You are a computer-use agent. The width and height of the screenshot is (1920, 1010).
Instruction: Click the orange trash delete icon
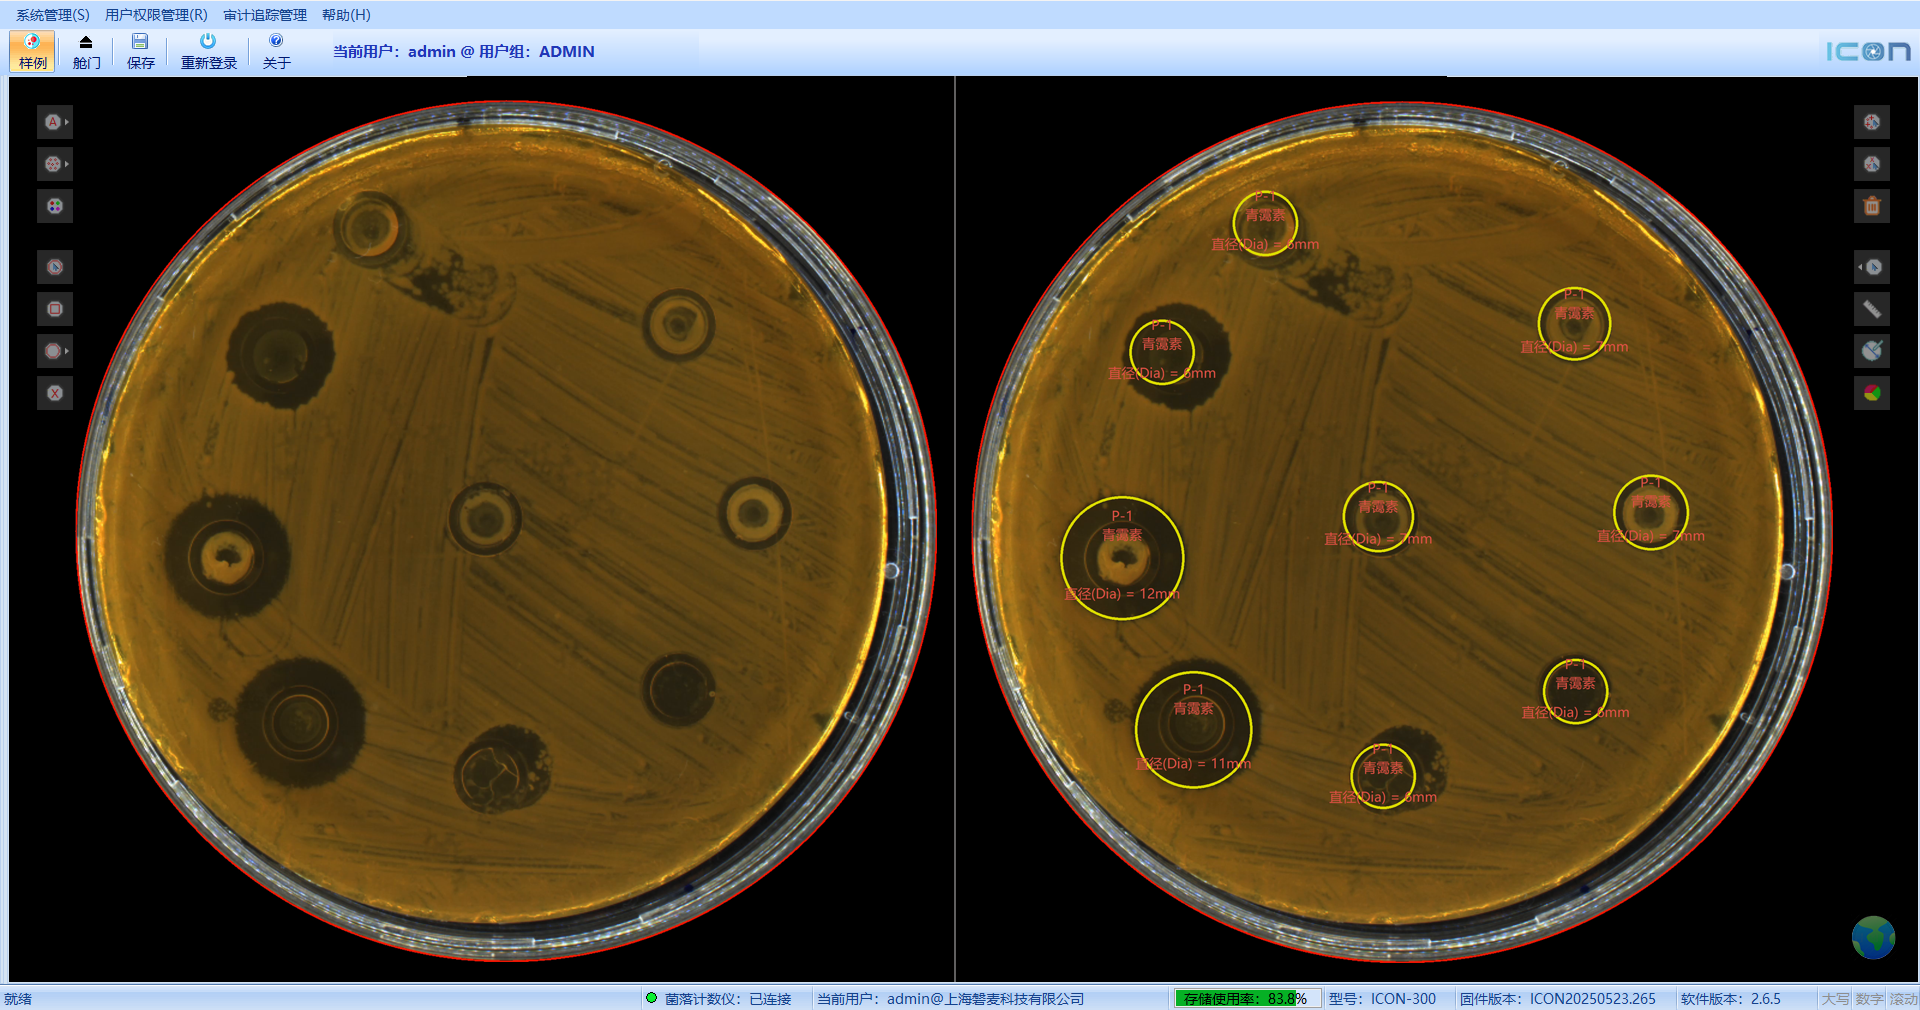pos(1872,206)
